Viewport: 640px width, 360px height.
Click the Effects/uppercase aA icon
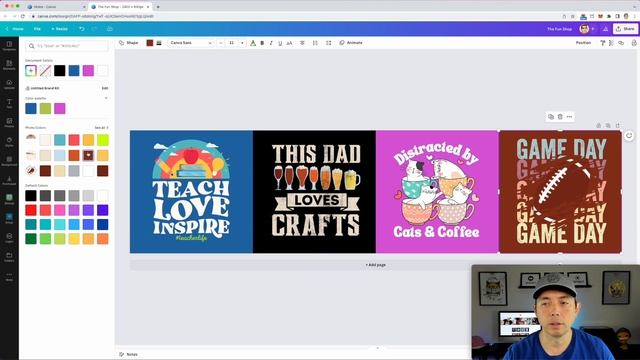coord(289,43)
